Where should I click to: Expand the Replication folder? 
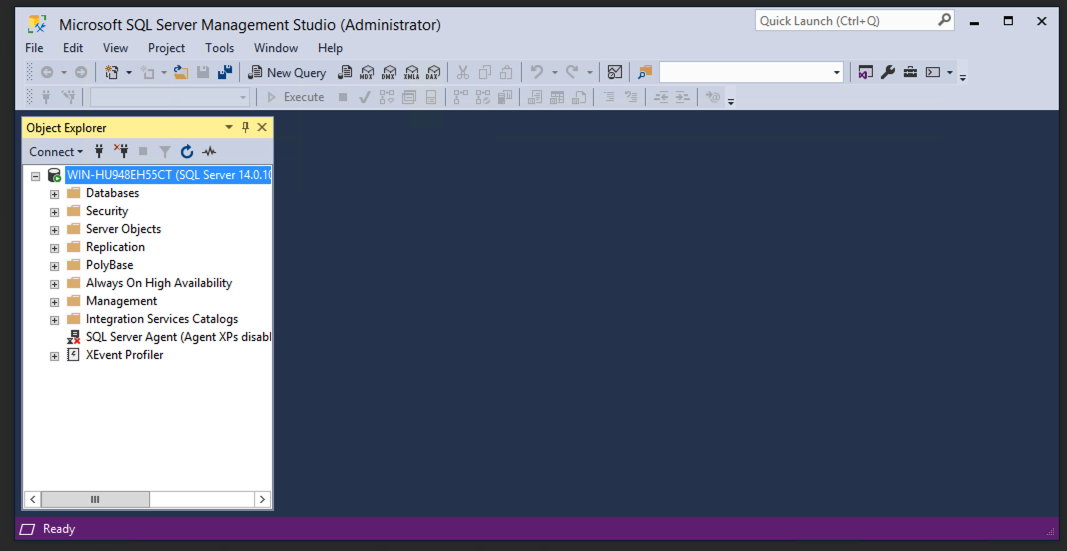[x=55, y=248]
